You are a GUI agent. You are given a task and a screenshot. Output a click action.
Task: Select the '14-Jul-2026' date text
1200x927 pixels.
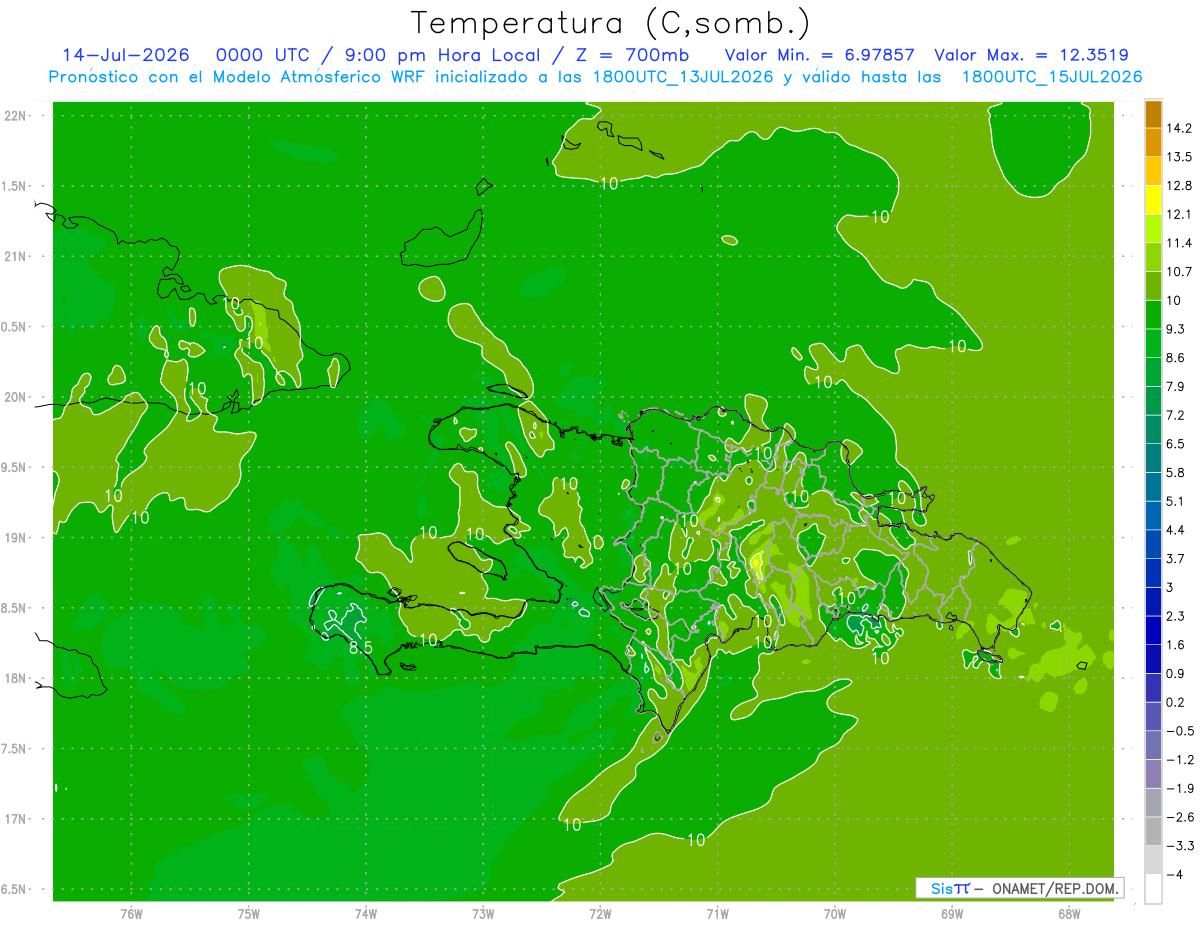[x=125, y=55]
